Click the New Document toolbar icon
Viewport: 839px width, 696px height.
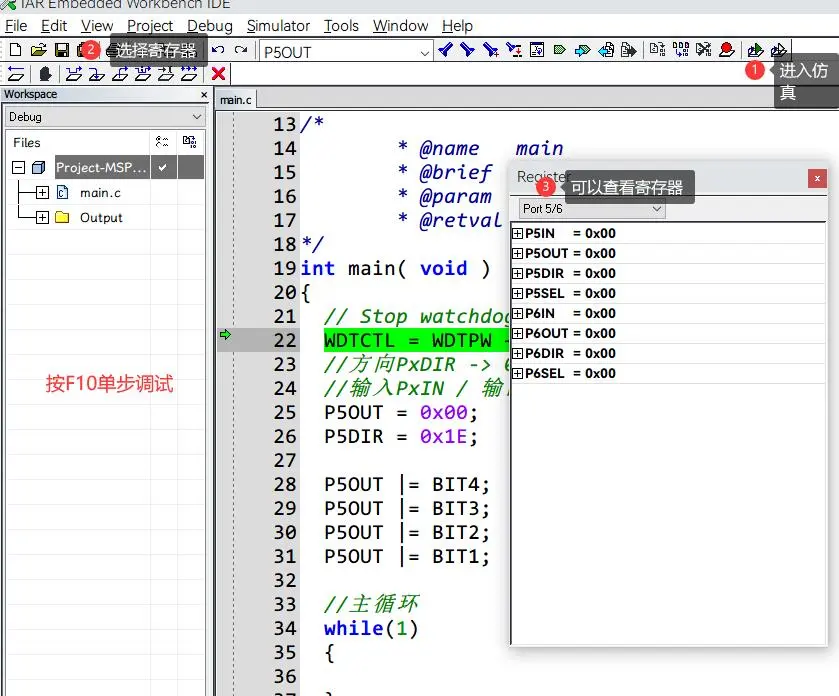pyautogui.click(x=15, y=49)
